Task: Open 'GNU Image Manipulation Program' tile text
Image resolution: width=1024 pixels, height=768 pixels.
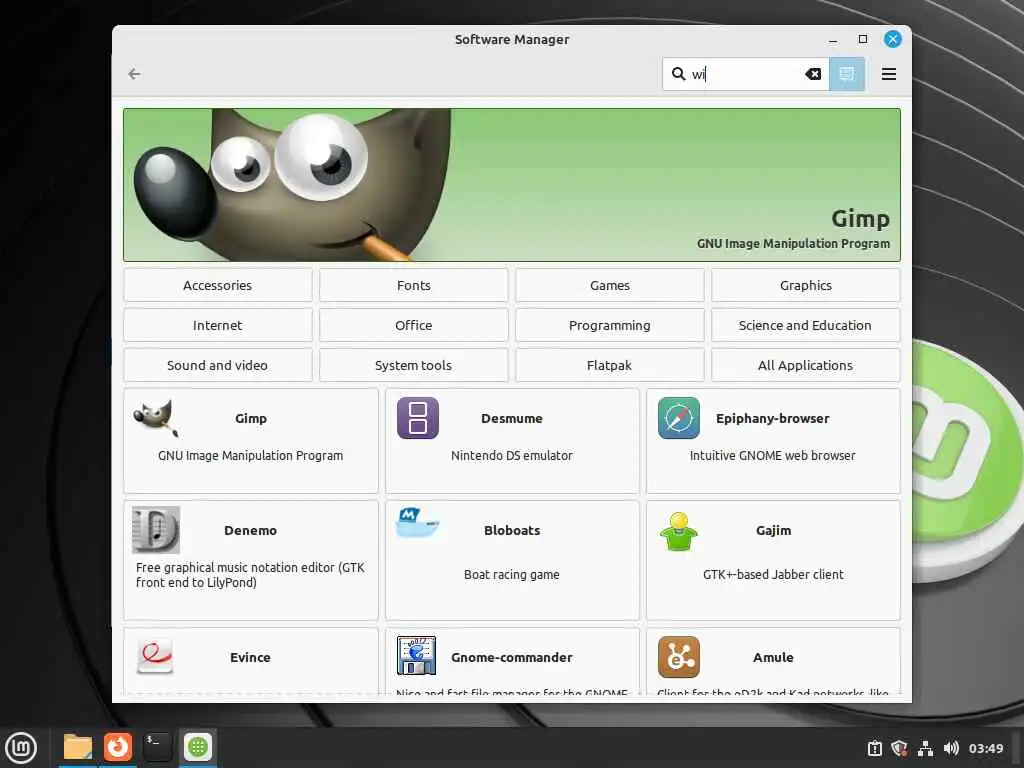Action: 250,456
